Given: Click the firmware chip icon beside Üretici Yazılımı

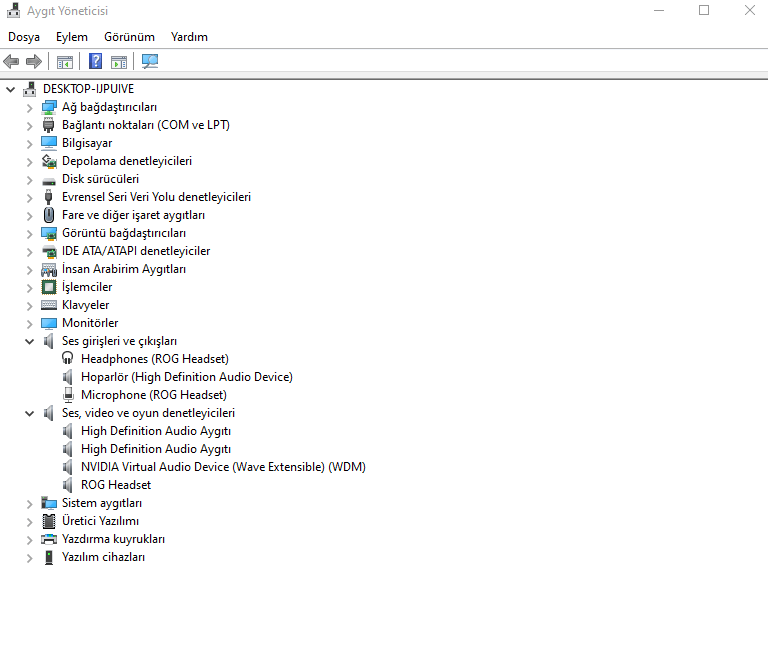Looking at the screenshot, I should pyautogui.click(x=49, y=521).
